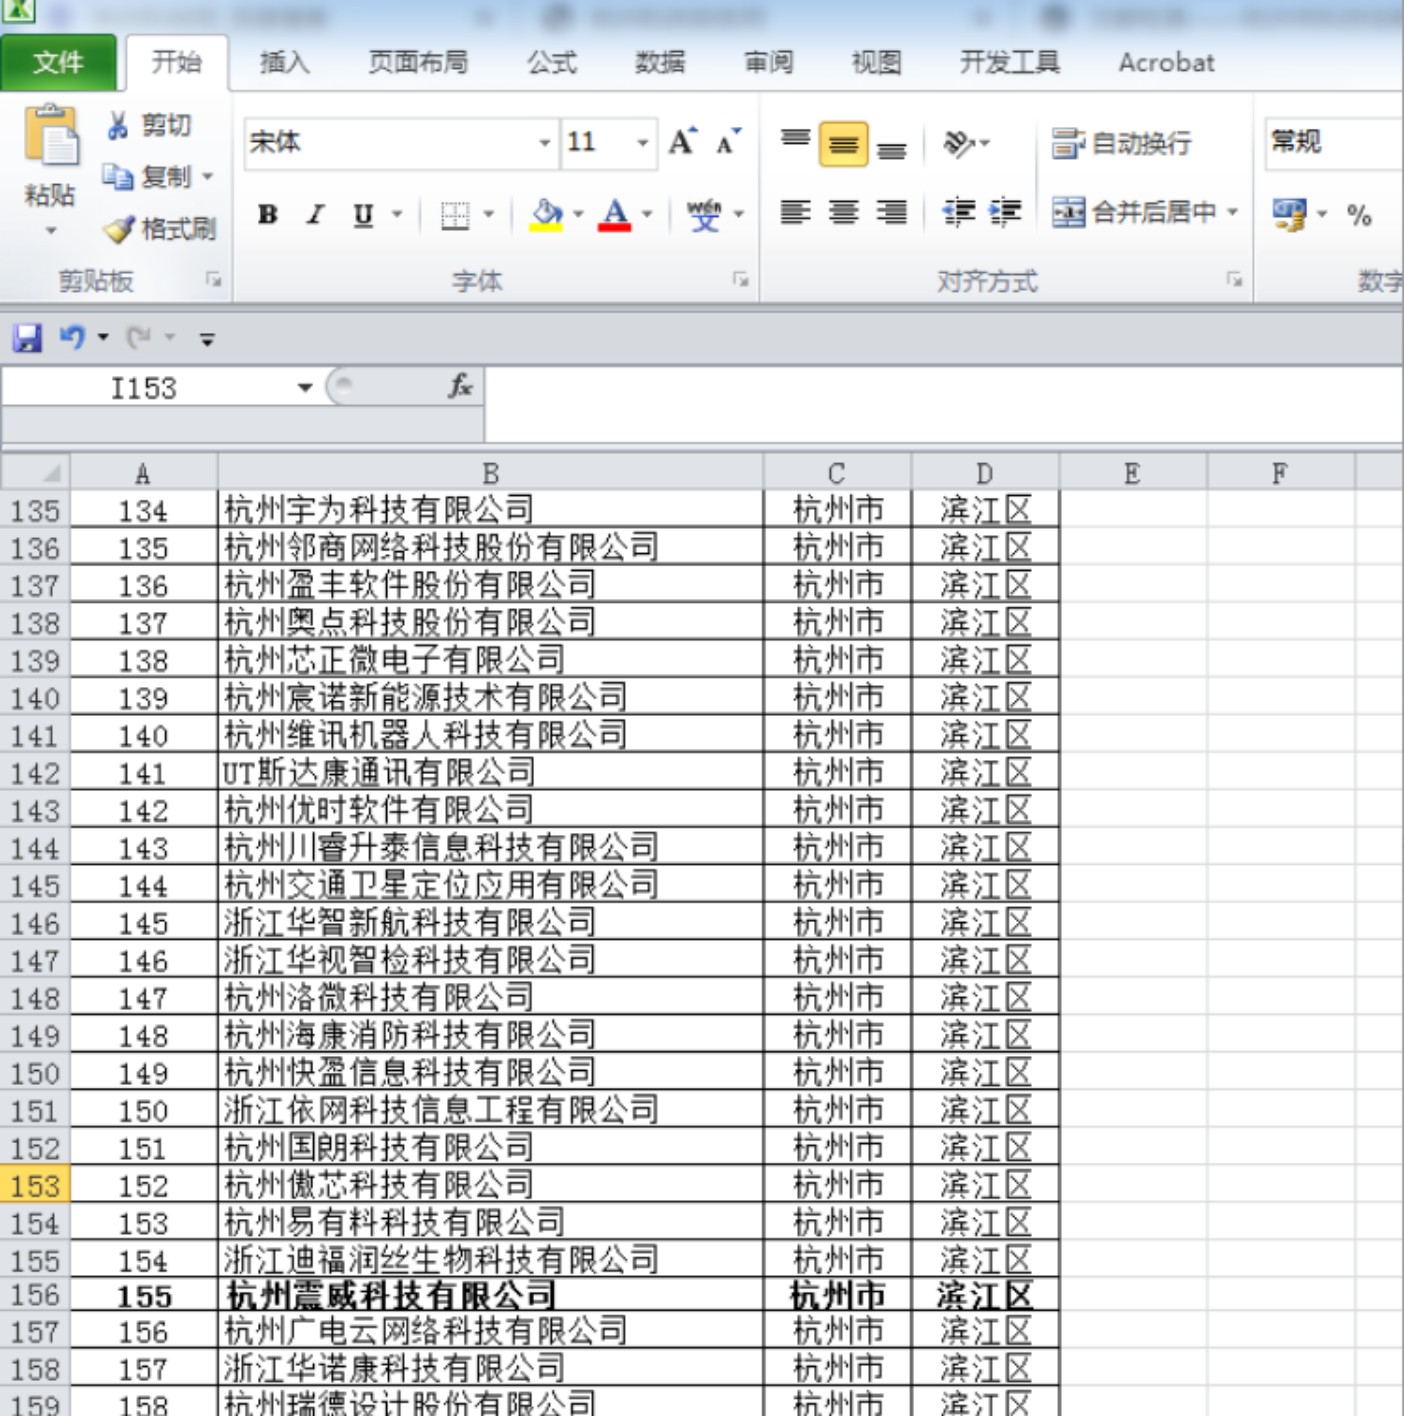Toggle Italic formatting
The height and width of the screenshot is (1416, 1404).
point(315,214)
